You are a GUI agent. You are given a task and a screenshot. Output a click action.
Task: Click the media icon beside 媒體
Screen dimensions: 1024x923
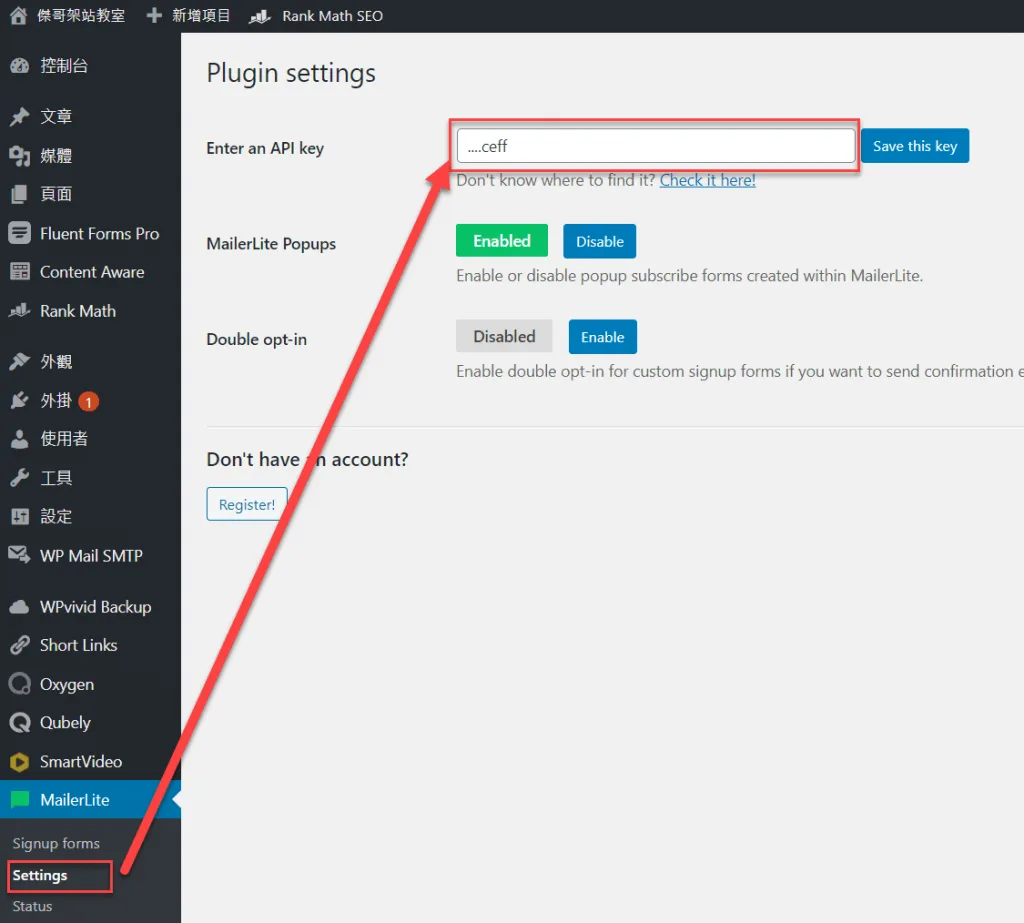[19, 156]
